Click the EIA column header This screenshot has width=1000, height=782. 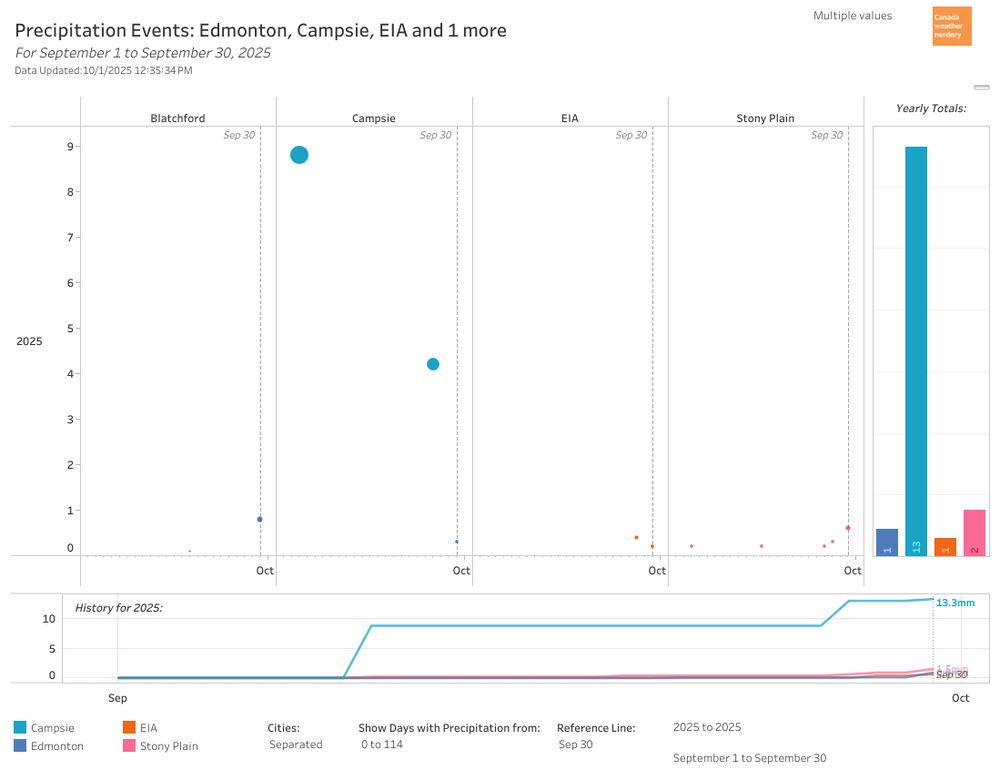[x=570, y=118]
